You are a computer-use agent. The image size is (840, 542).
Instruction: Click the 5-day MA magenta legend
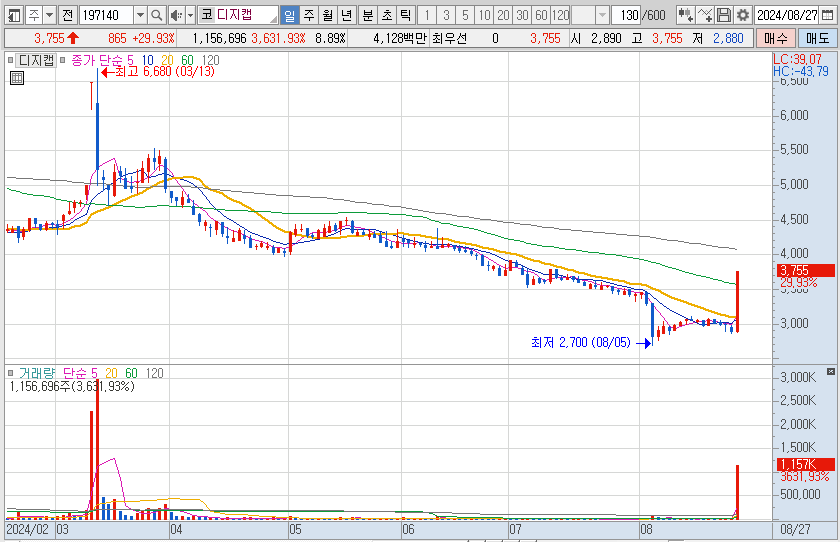click(130, 60)
